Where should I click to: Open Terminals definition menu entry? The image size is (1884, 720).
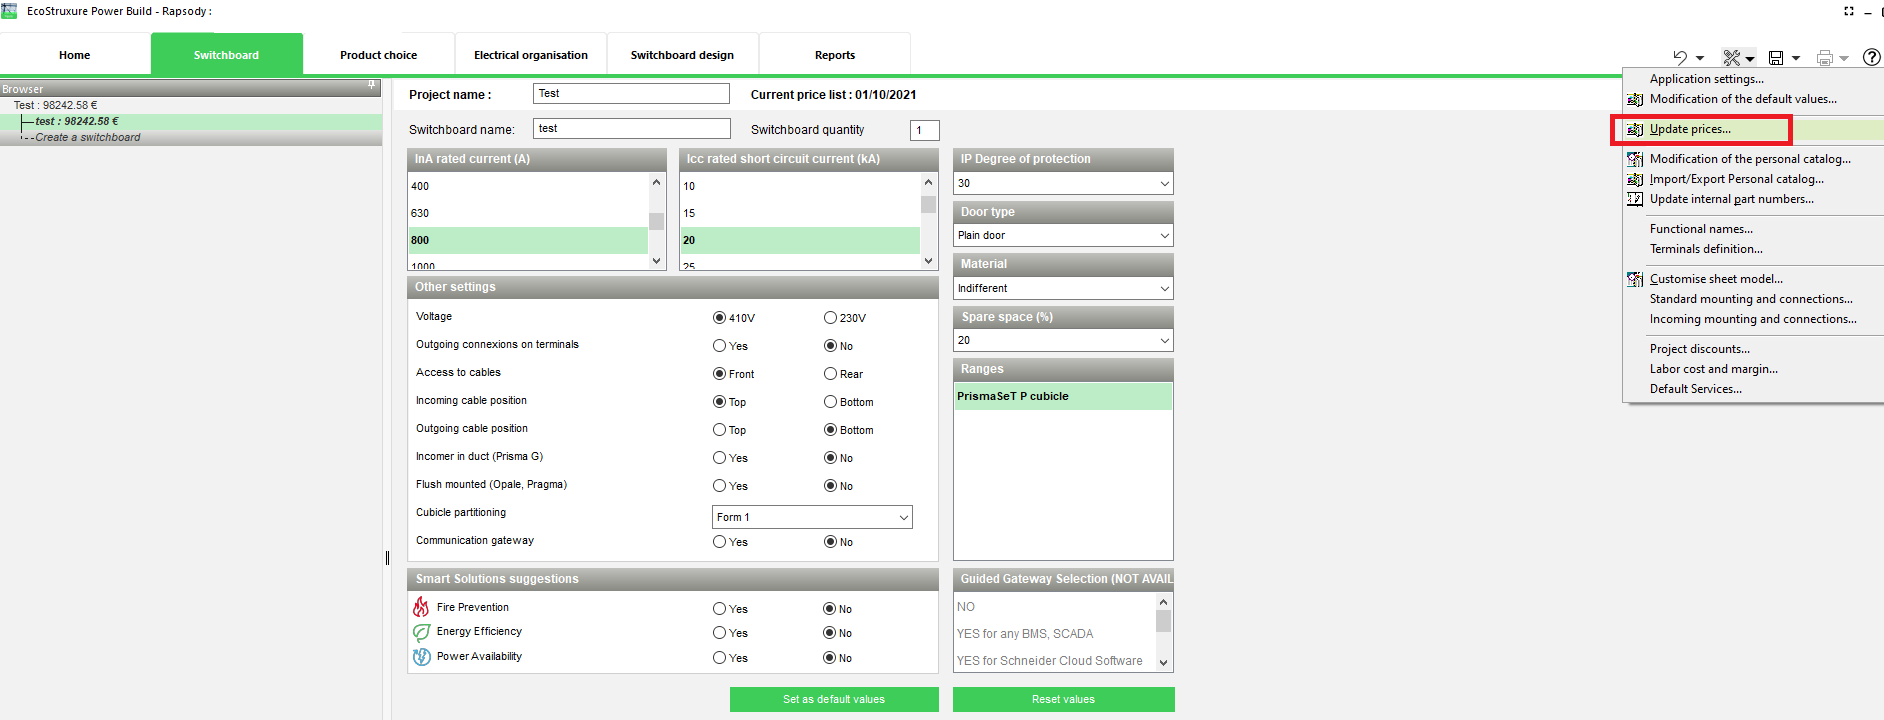pyautogui.click(x=1706, y=249)
